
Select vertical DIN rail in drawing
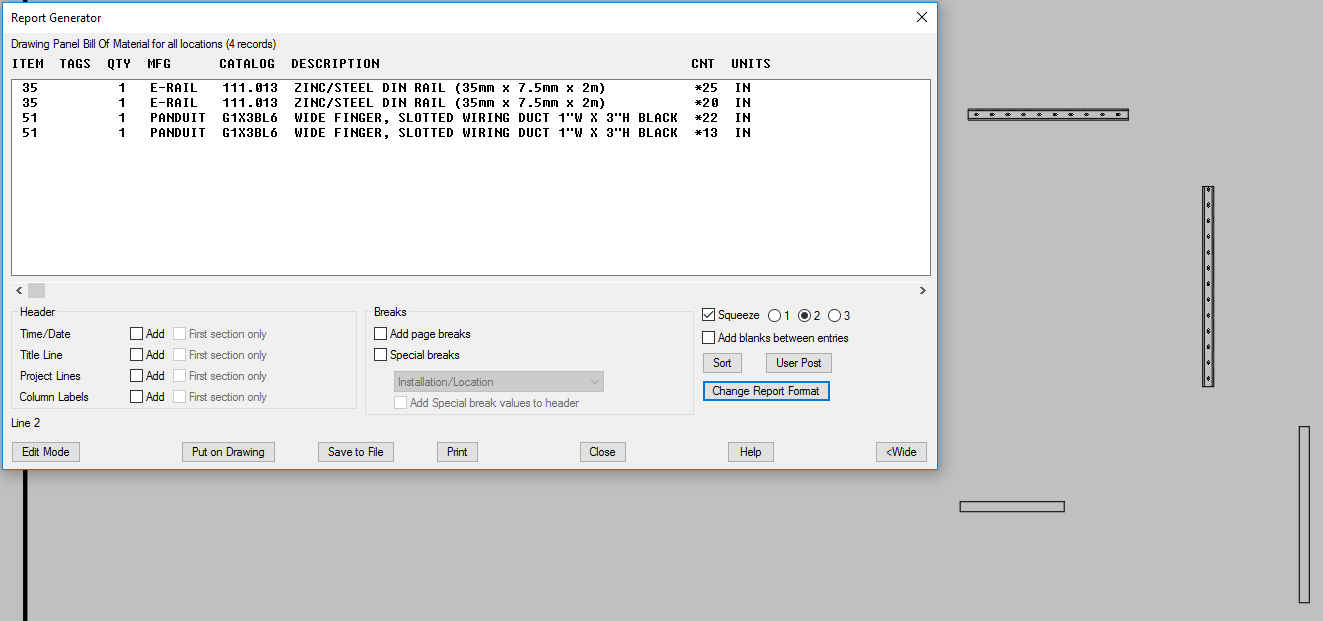[x=1208, y=286]
